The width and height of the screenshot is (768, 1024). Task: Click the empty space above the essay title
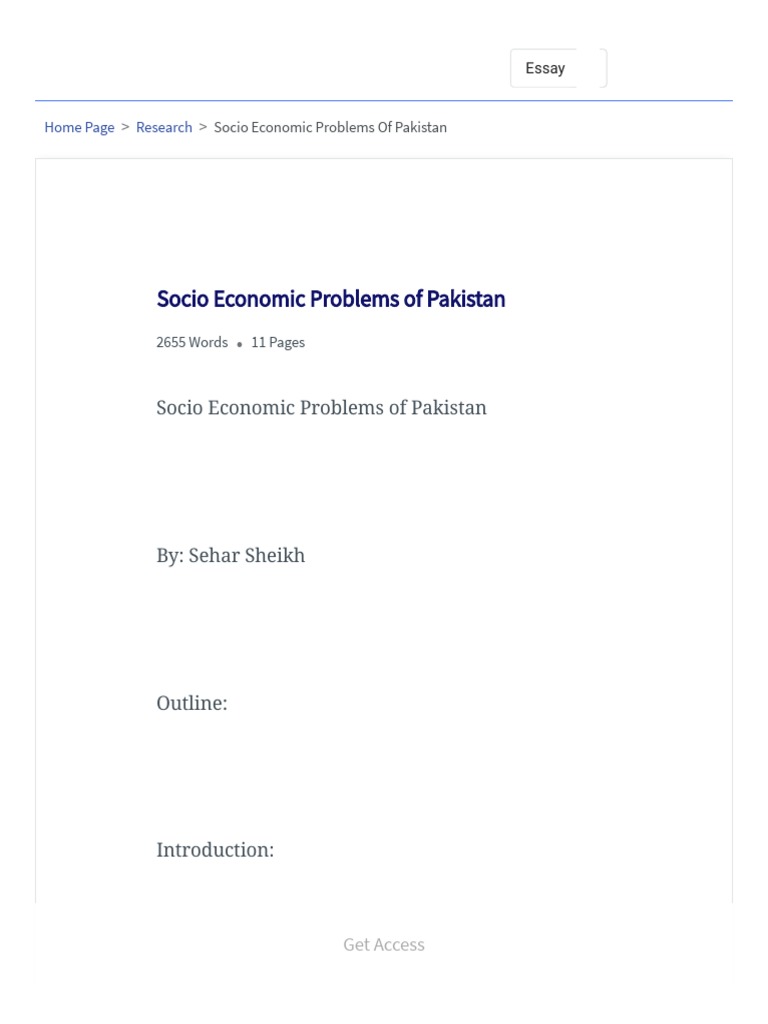pos(384,225)
